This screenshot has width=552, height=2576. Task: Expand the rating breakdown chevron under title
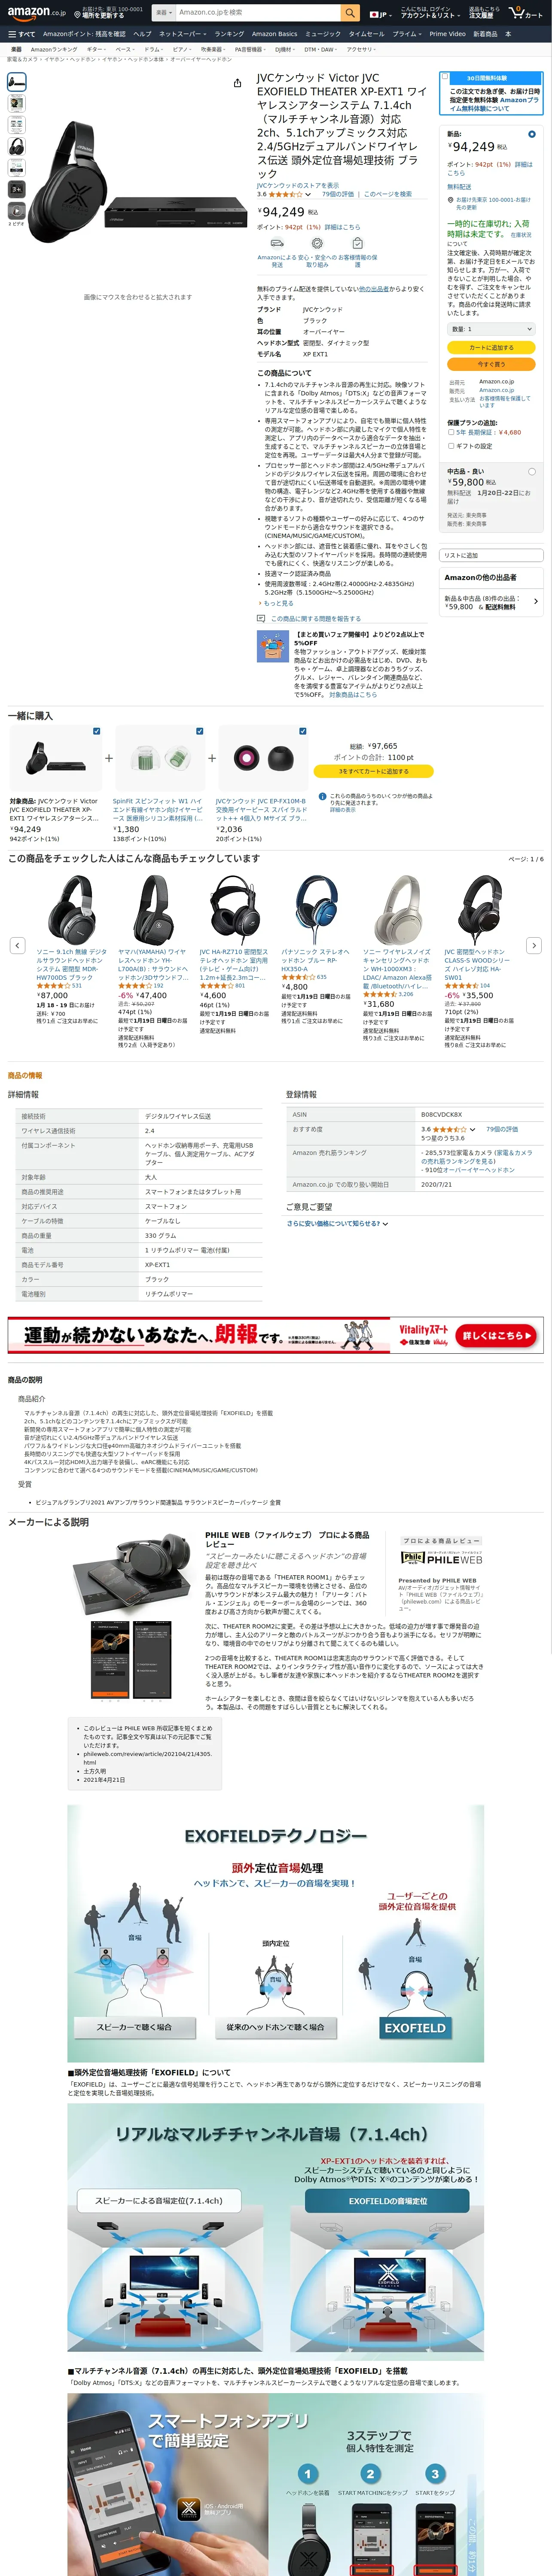308,194
